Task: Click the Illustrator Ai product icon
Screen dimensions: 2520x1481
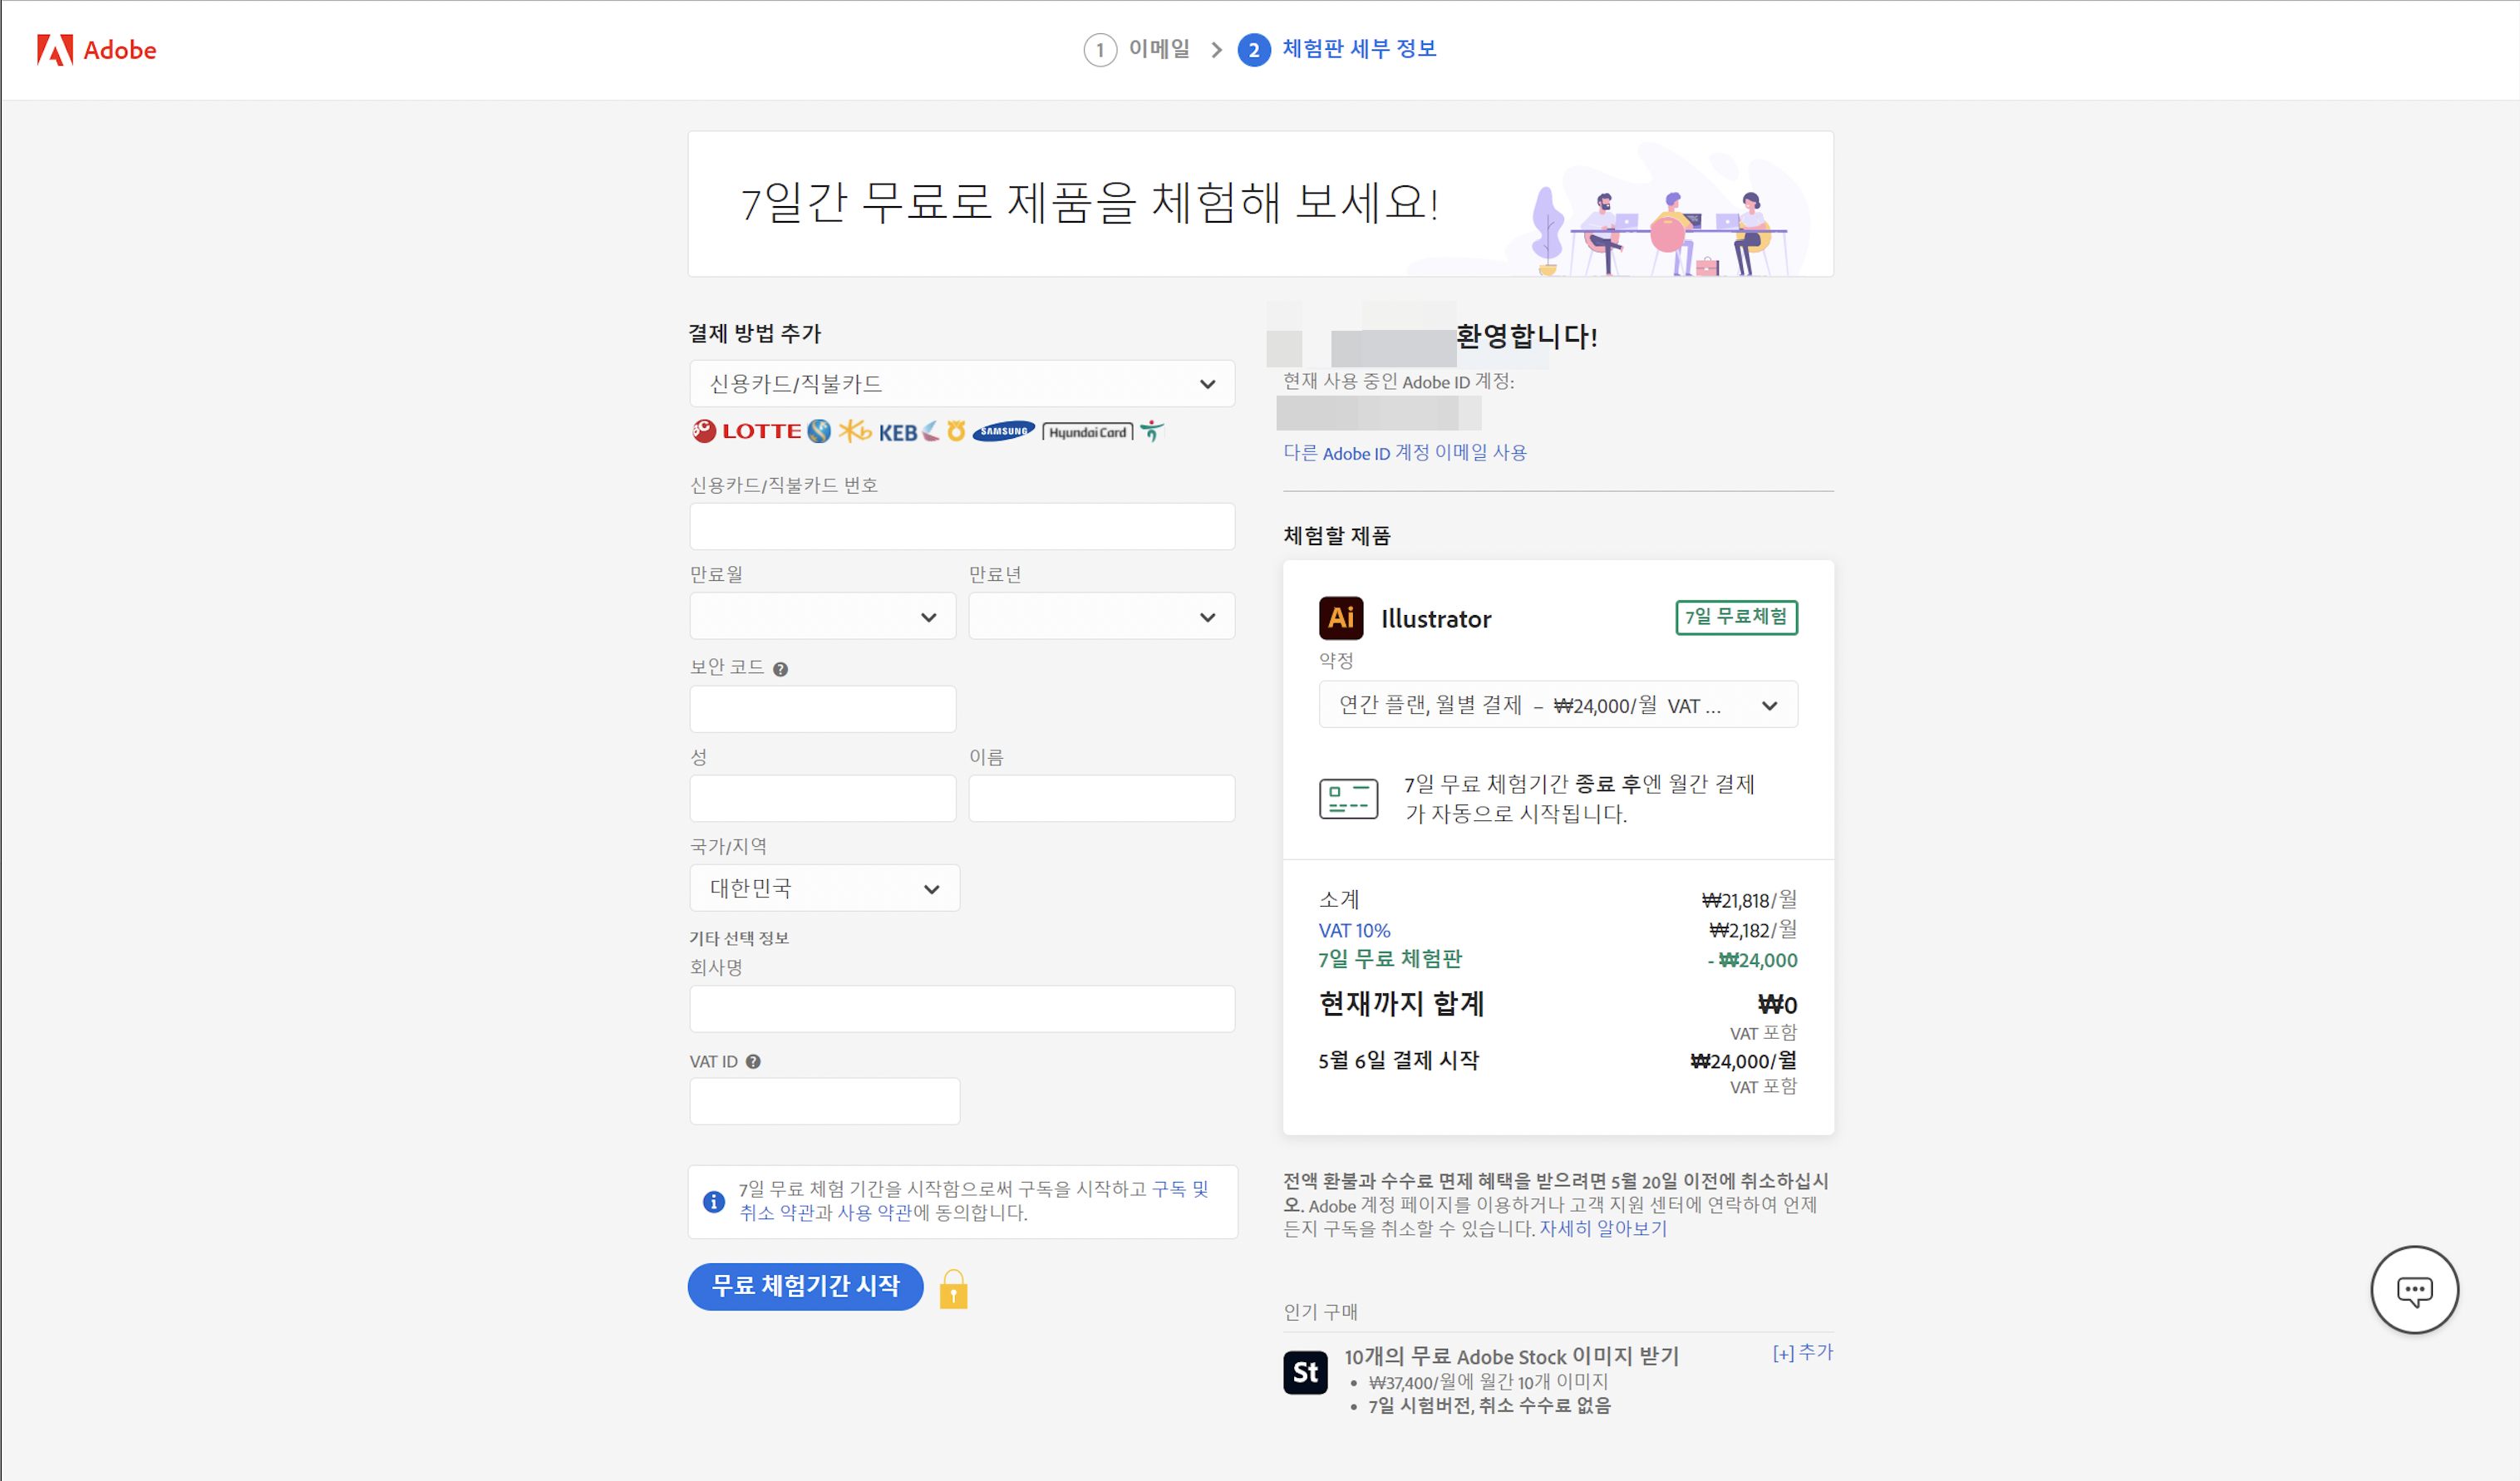Action: (1340, 618)
